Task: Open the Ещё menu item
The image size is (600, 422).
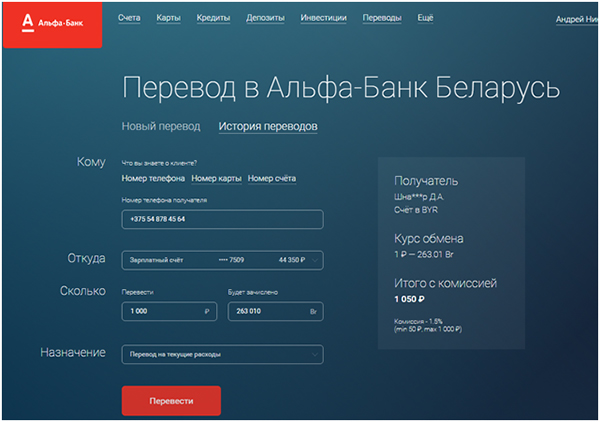Action: tap(425, 18)
